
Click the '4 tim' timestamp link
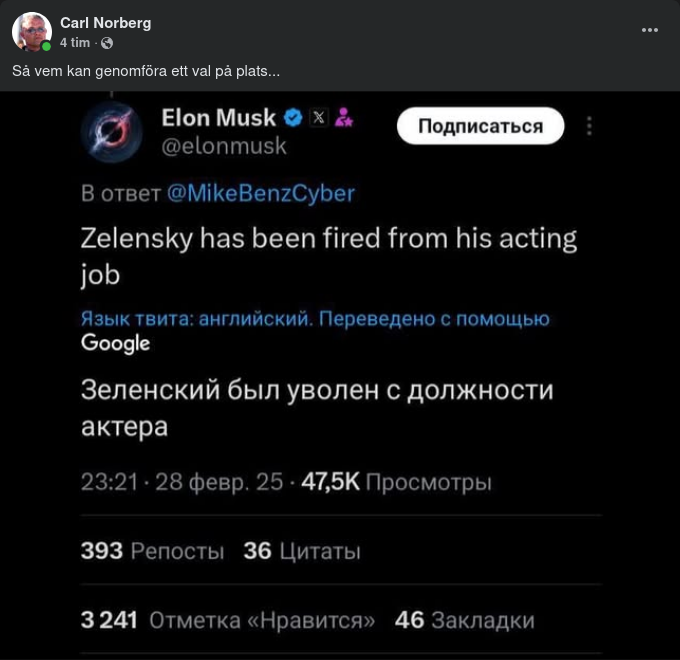74,43
